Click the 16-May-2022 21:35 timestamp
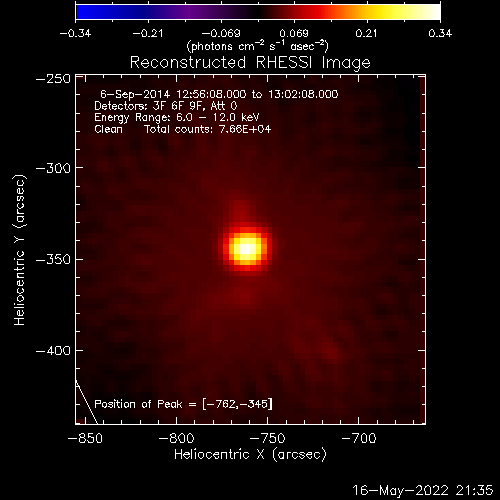This screenshot has width=500, height=500. [422, 490]
